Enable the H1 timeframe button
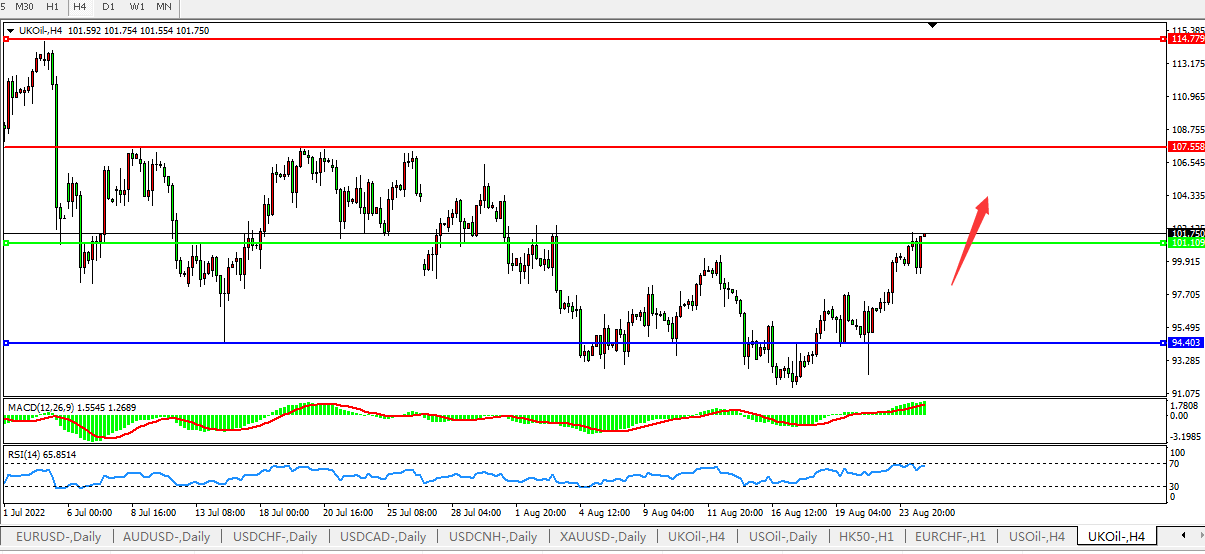Screen dimensions: 1205x554 click(53, 7)
